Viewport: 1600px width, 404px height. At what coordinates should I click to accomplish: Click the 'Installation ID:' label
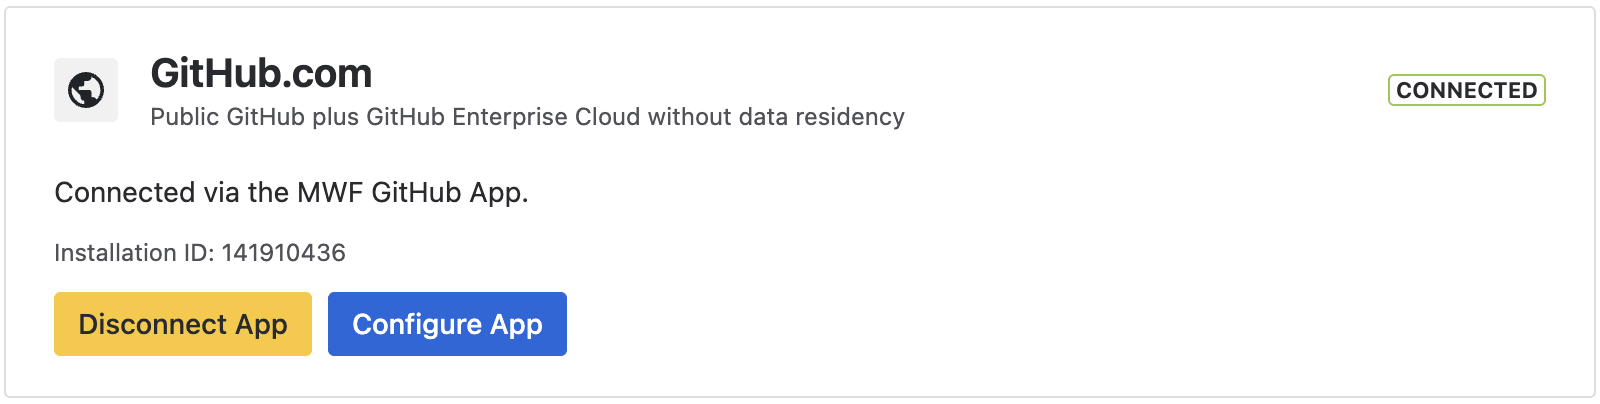point(135,253)
